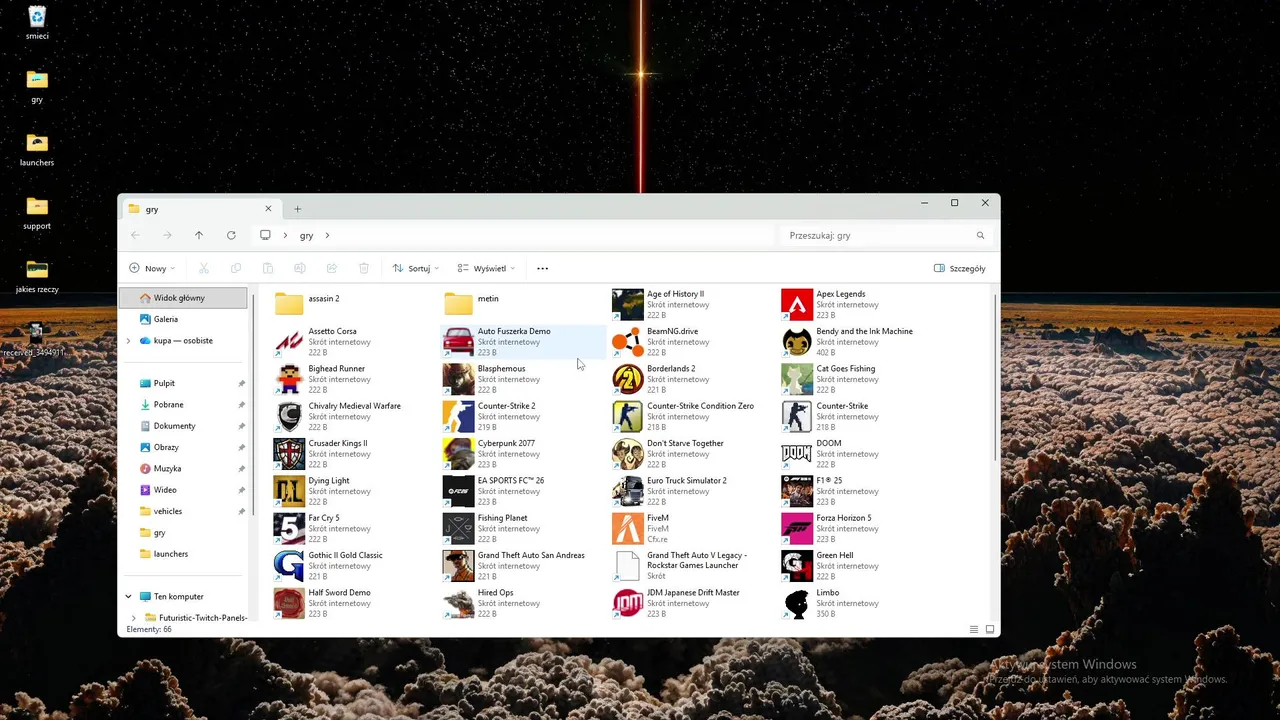The width and height of the screenshot is (1280, 720).
Task: Click the chevron after gry in address bar
Action: (x=327, y=236)
